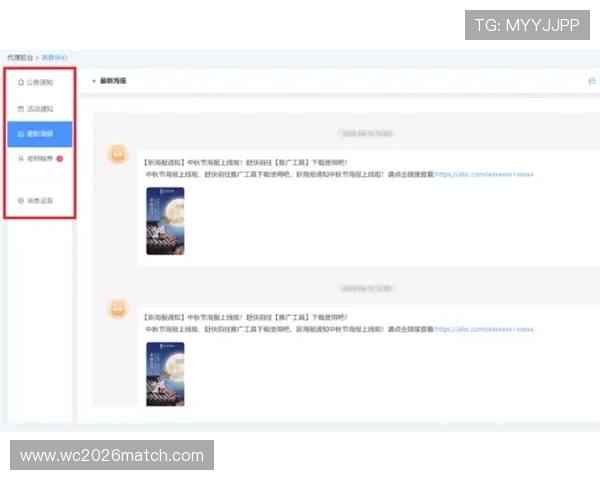The width and height of the screenshot is (600, 480).
Task: Select 最新海报 sidebar menu item
Action: coord(40,133)
